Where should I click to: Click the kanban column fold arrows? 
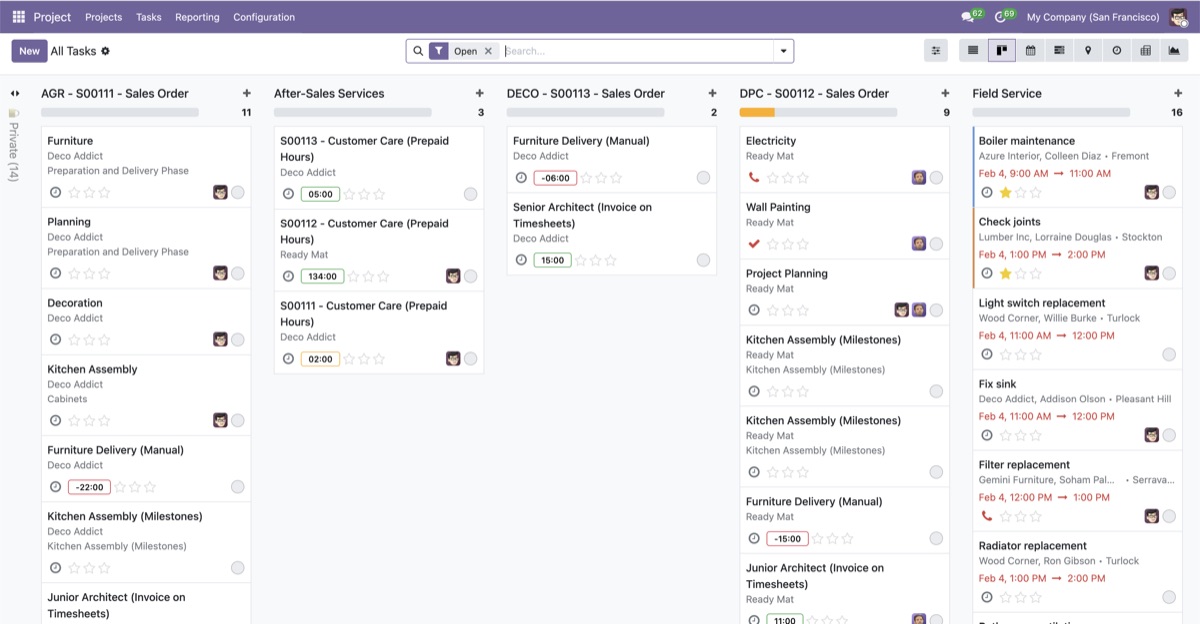tap(15, 93)
